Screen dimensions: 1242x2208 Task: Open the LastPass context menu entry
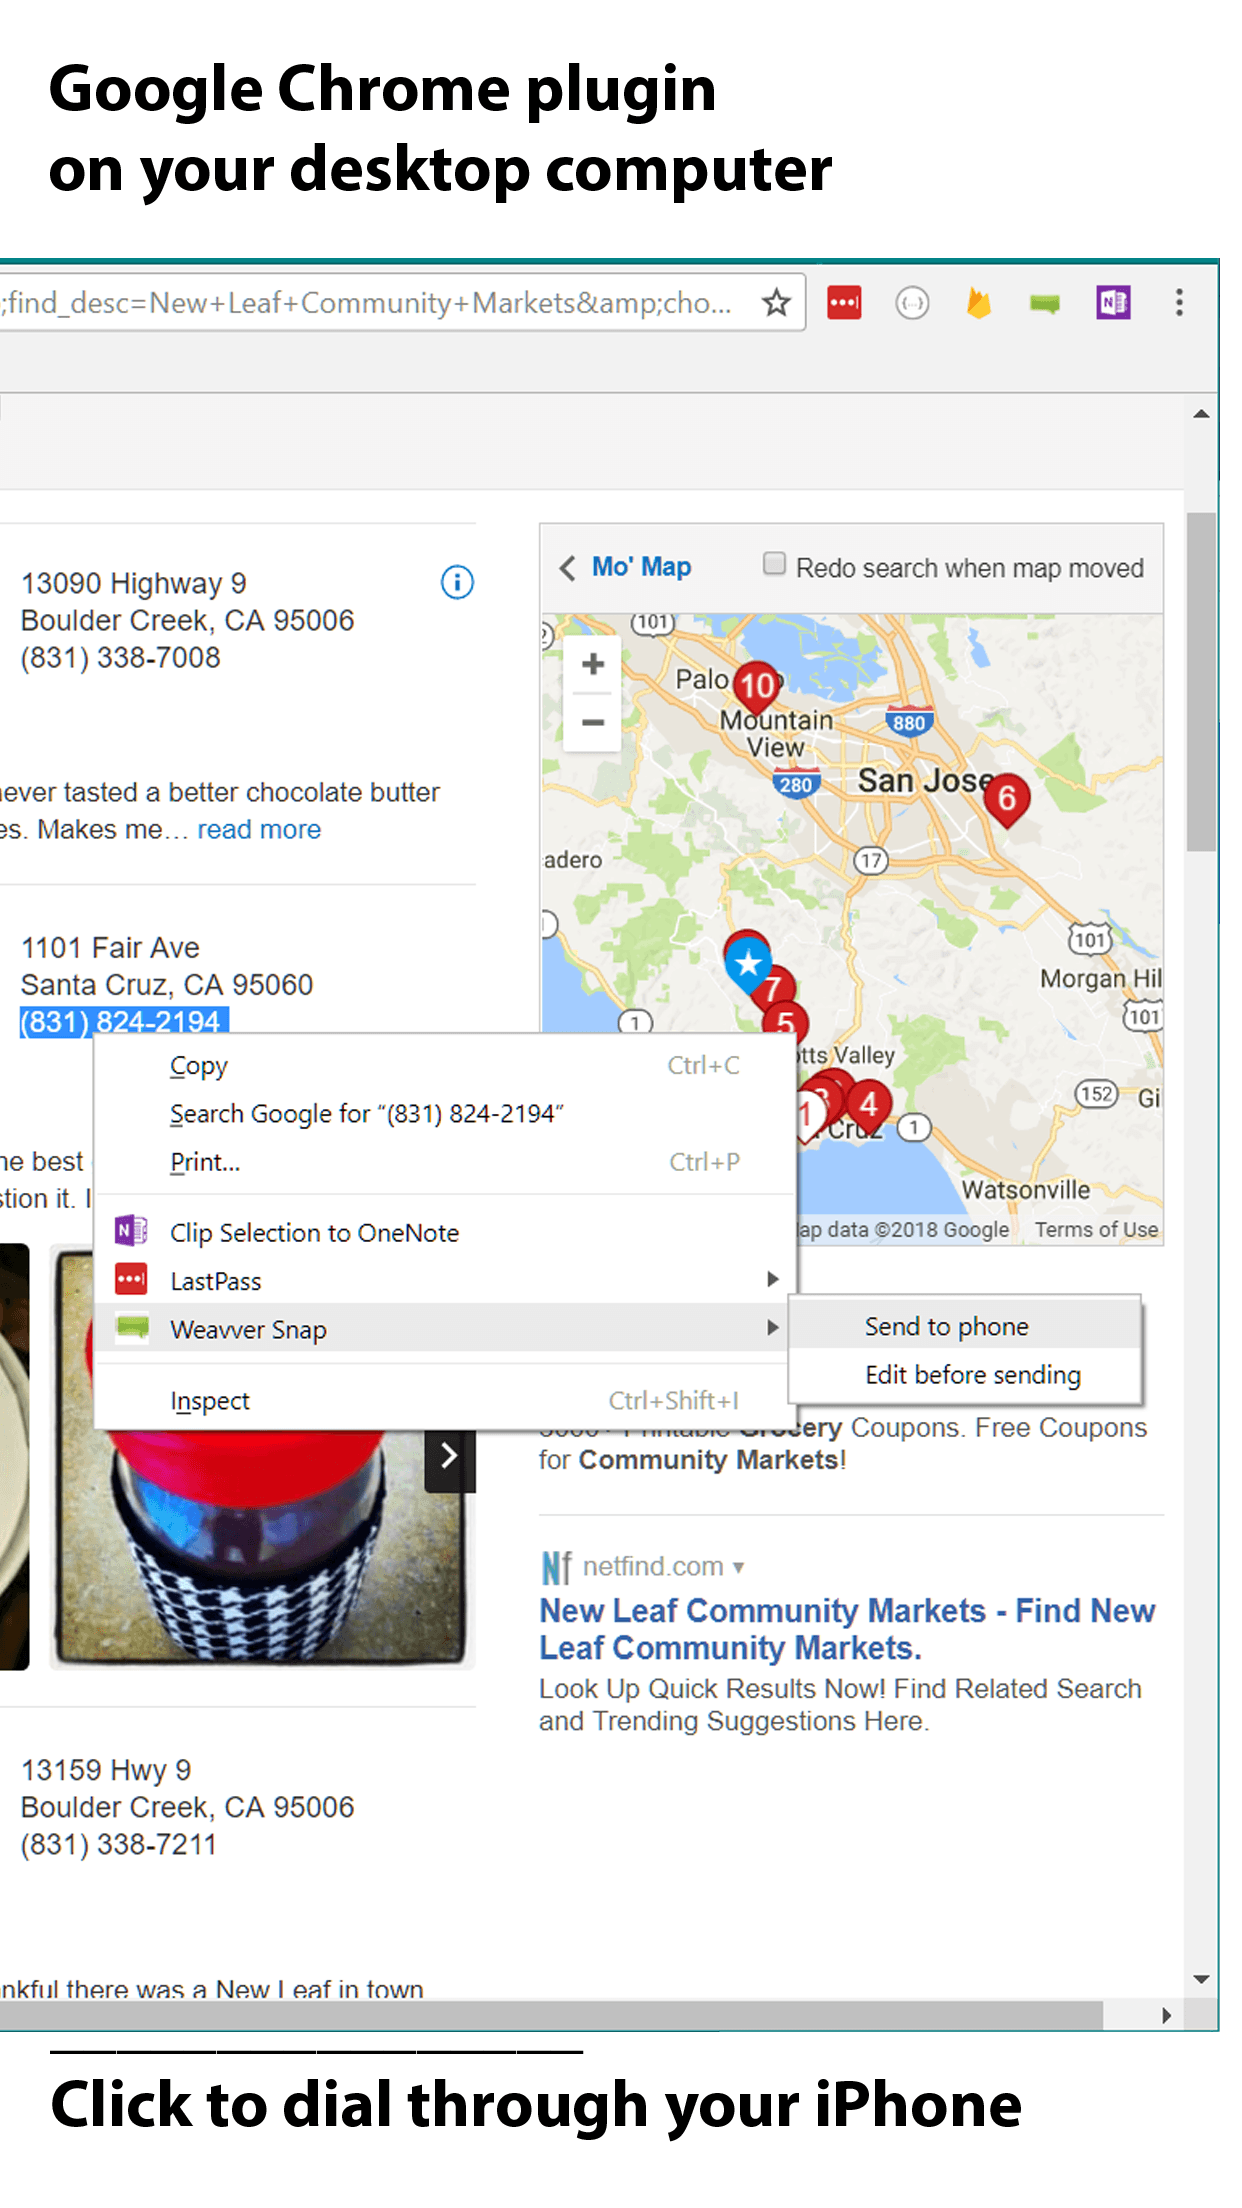pyautogui.click(x=444, y=1280)
